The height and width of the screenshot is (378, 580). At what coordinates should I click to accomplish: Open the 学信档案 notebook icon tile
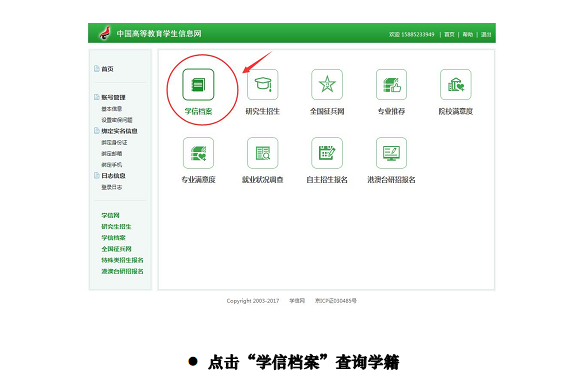(198, 85)
